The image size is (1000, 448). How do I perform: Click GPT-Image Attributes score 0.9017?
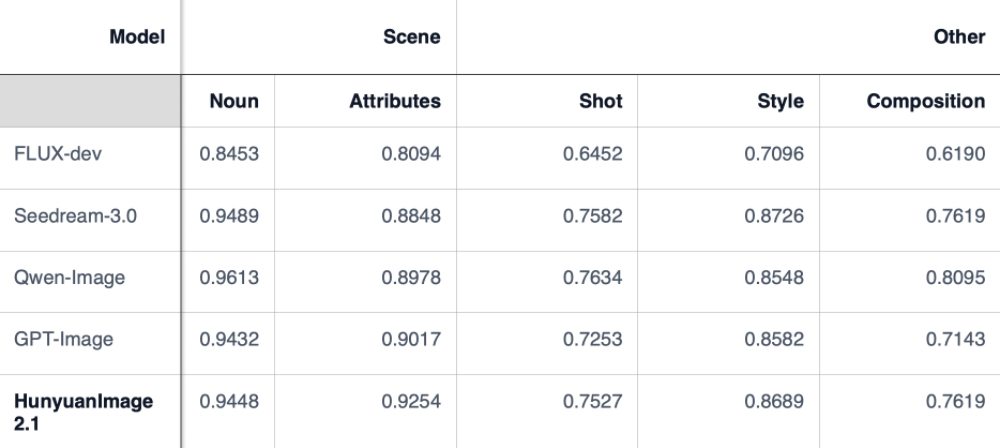coord(410,339)
